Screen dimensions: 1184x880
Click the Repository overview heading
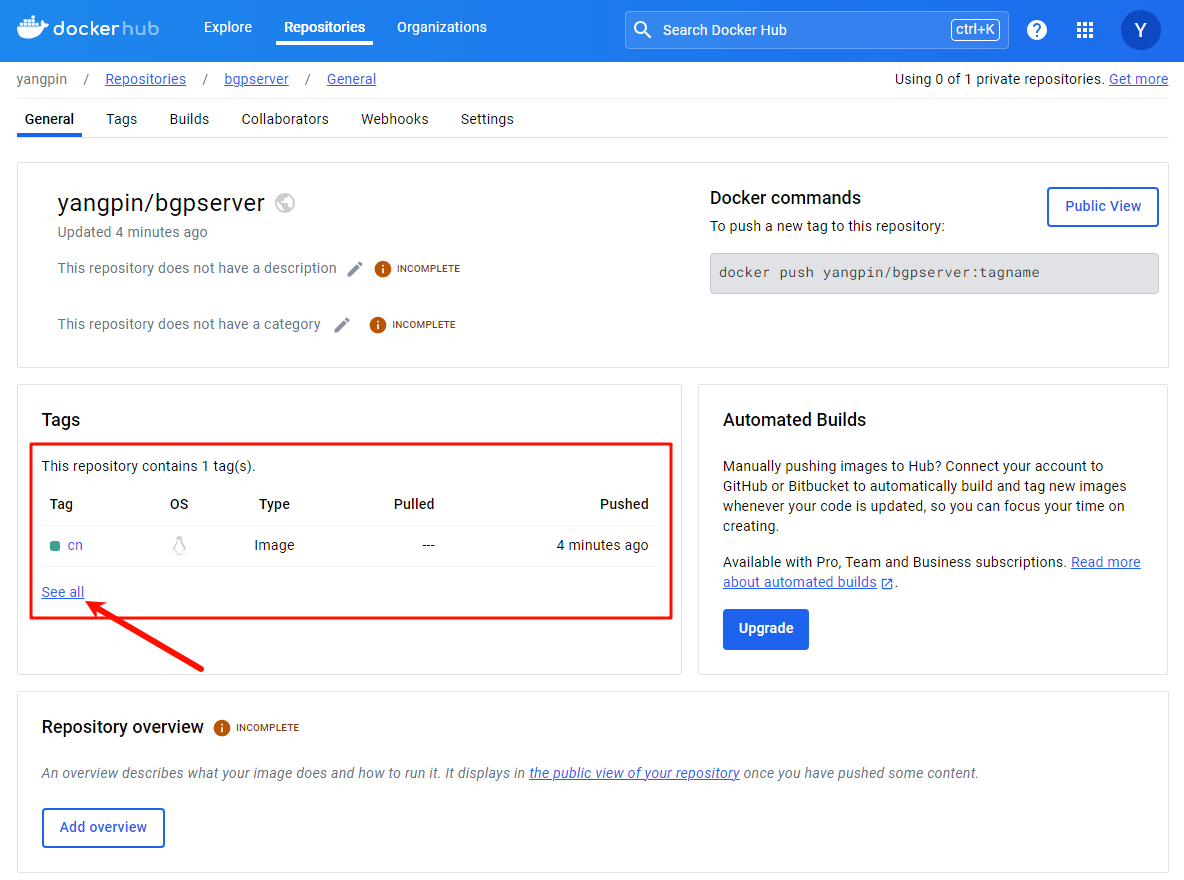[x=122, y=727]
